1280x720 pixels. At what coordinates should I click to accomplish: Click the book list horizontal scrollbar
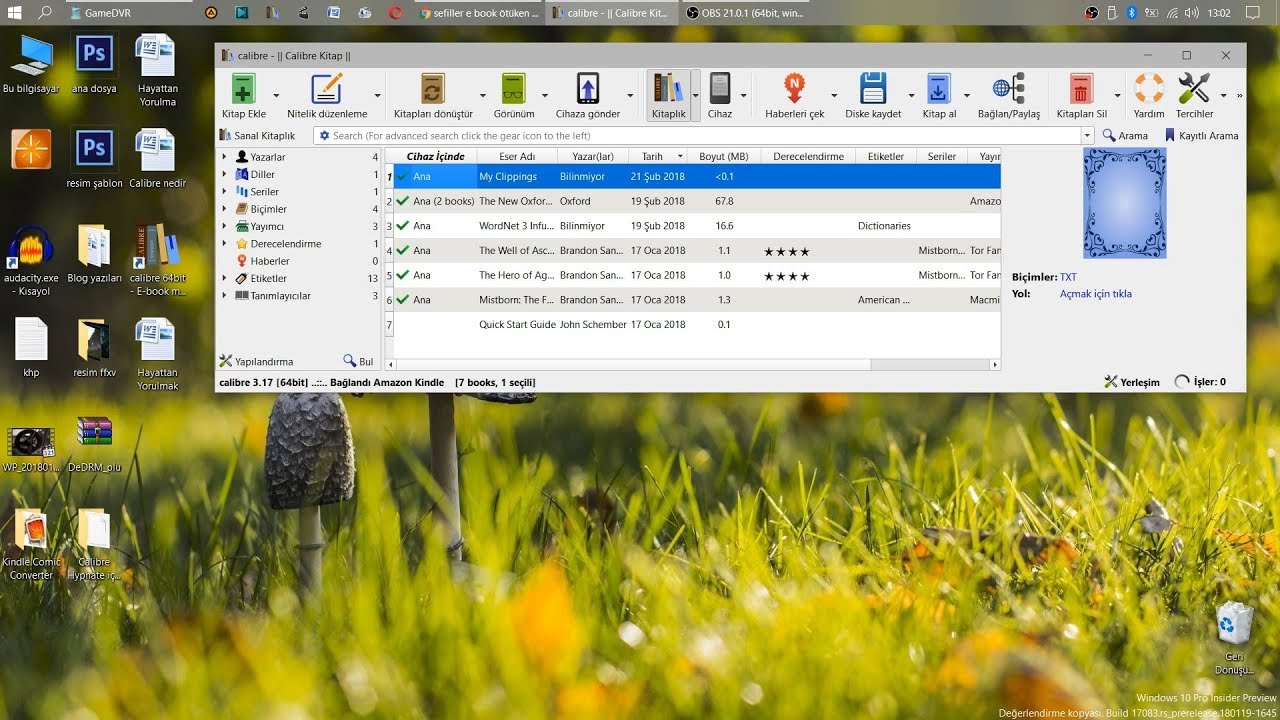tap(692, 365)
